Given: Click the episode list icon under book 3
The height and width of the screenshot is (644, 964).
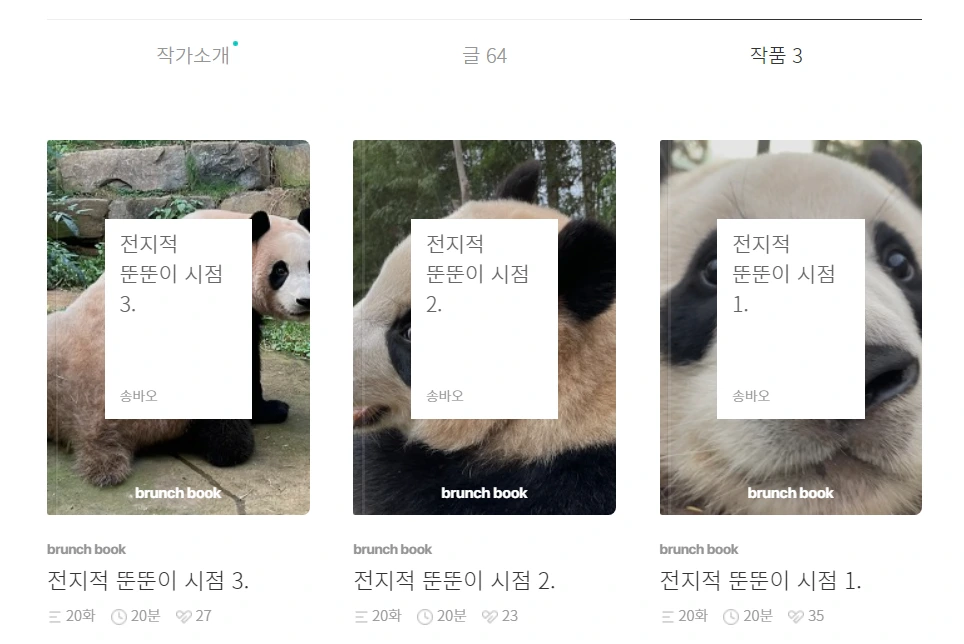Looking at the screenshot, I should 55,616.
